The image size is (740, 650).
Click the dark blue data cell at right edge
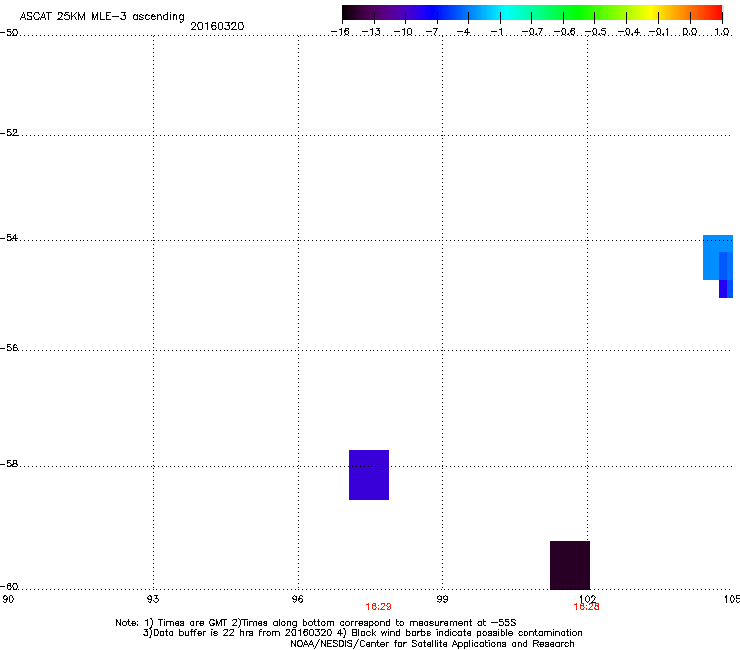point(725,289)
